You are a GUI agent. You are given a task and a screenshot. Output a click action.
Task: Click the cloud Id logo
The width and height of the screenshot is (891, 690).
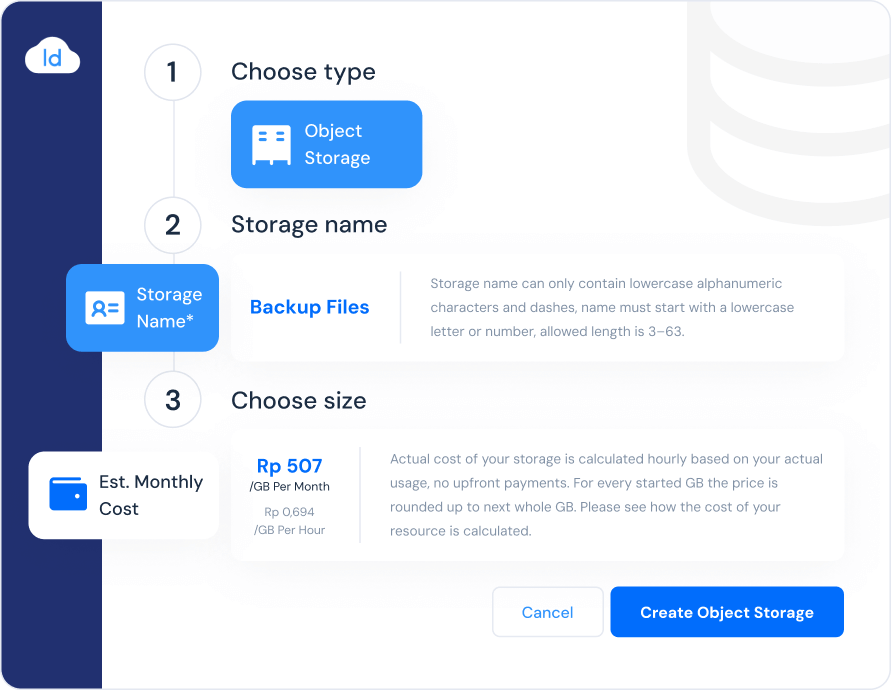52,58
